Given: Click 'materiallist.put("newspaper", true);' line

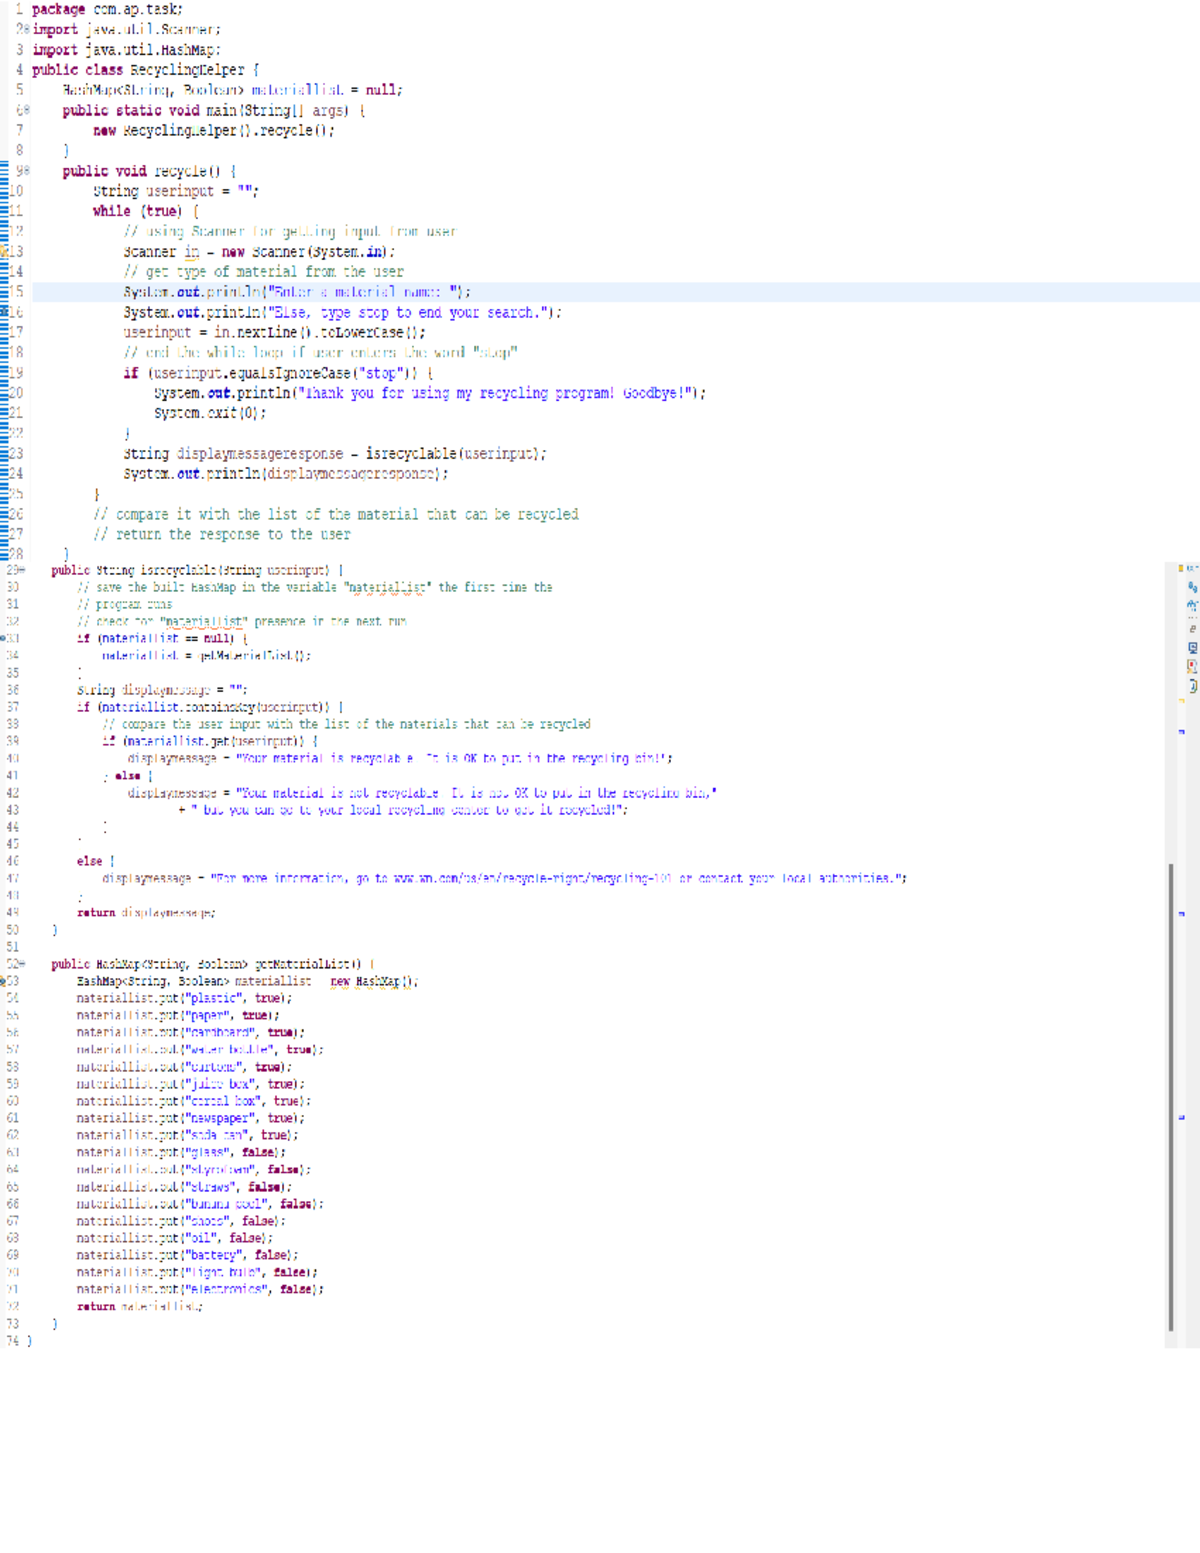Looking at the screenshot, I should pyautogui.click(x=190, y=1118).
